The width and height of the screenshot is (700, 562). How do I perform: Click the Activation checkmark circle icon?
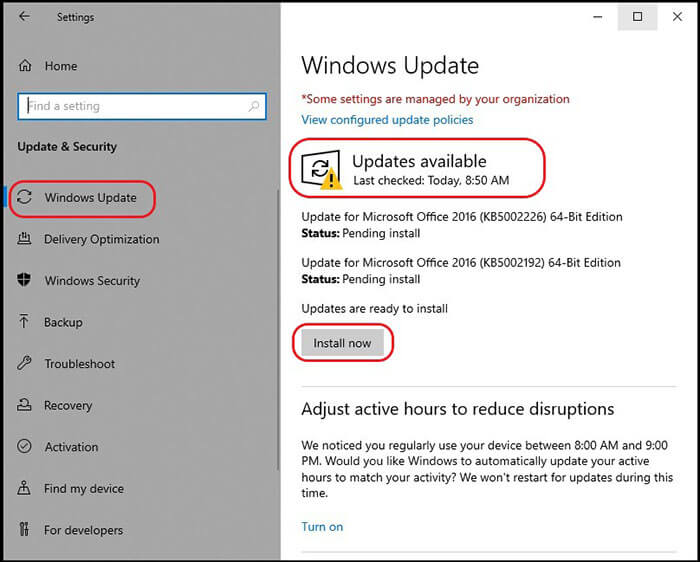click(24, 446)
